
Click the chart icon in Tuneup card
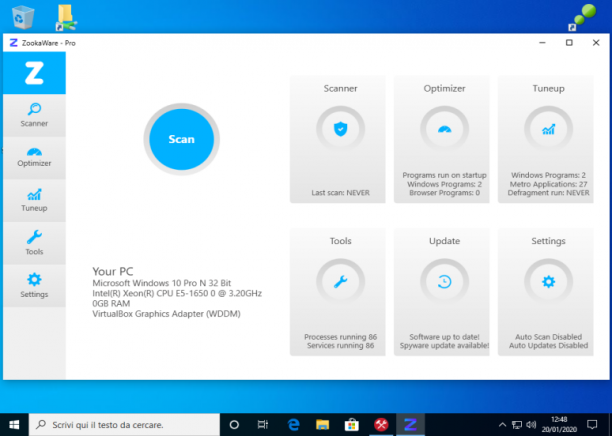tap(548, 129)
